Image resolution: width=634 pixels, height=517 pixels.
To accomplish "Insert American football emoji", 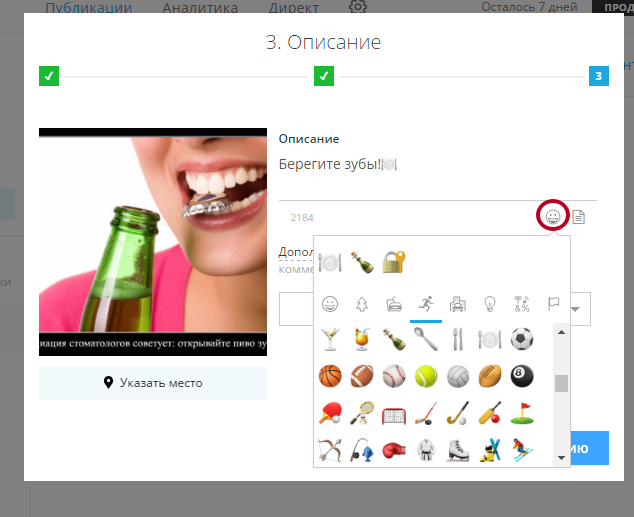I will [x=362, y=376].
